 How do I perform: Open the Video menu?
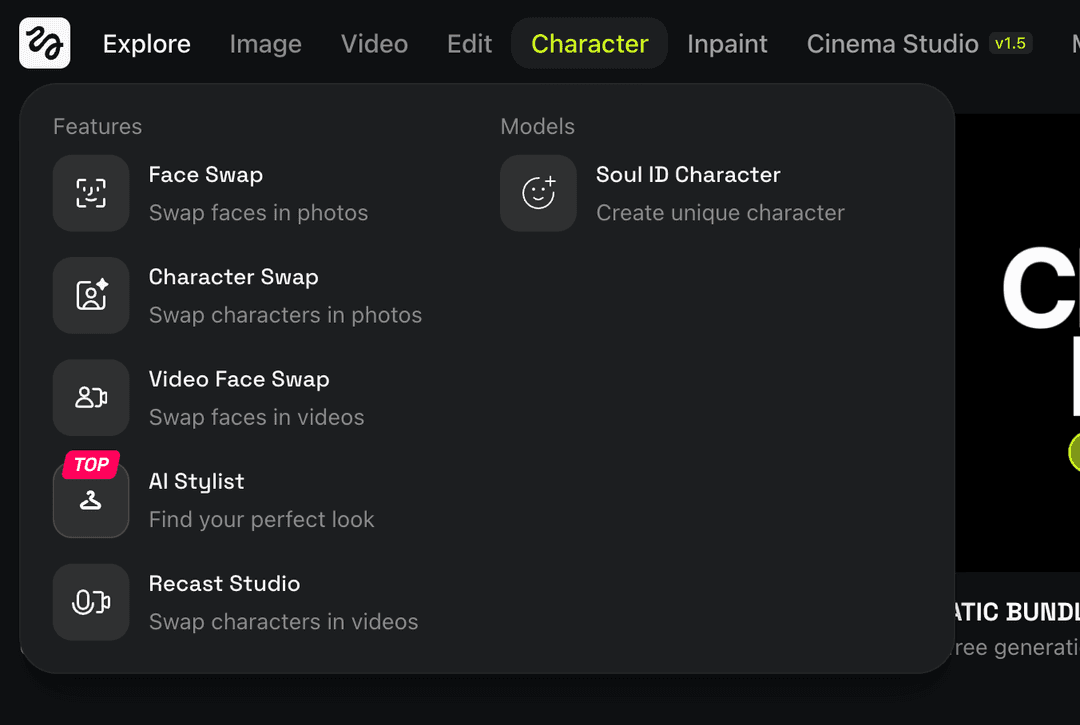tap(374, 43)
